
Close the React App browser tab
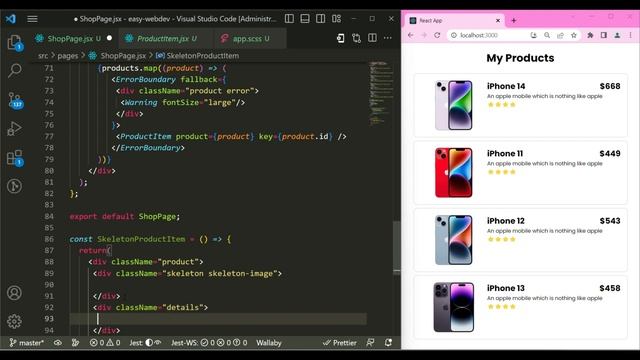[498, 20]
